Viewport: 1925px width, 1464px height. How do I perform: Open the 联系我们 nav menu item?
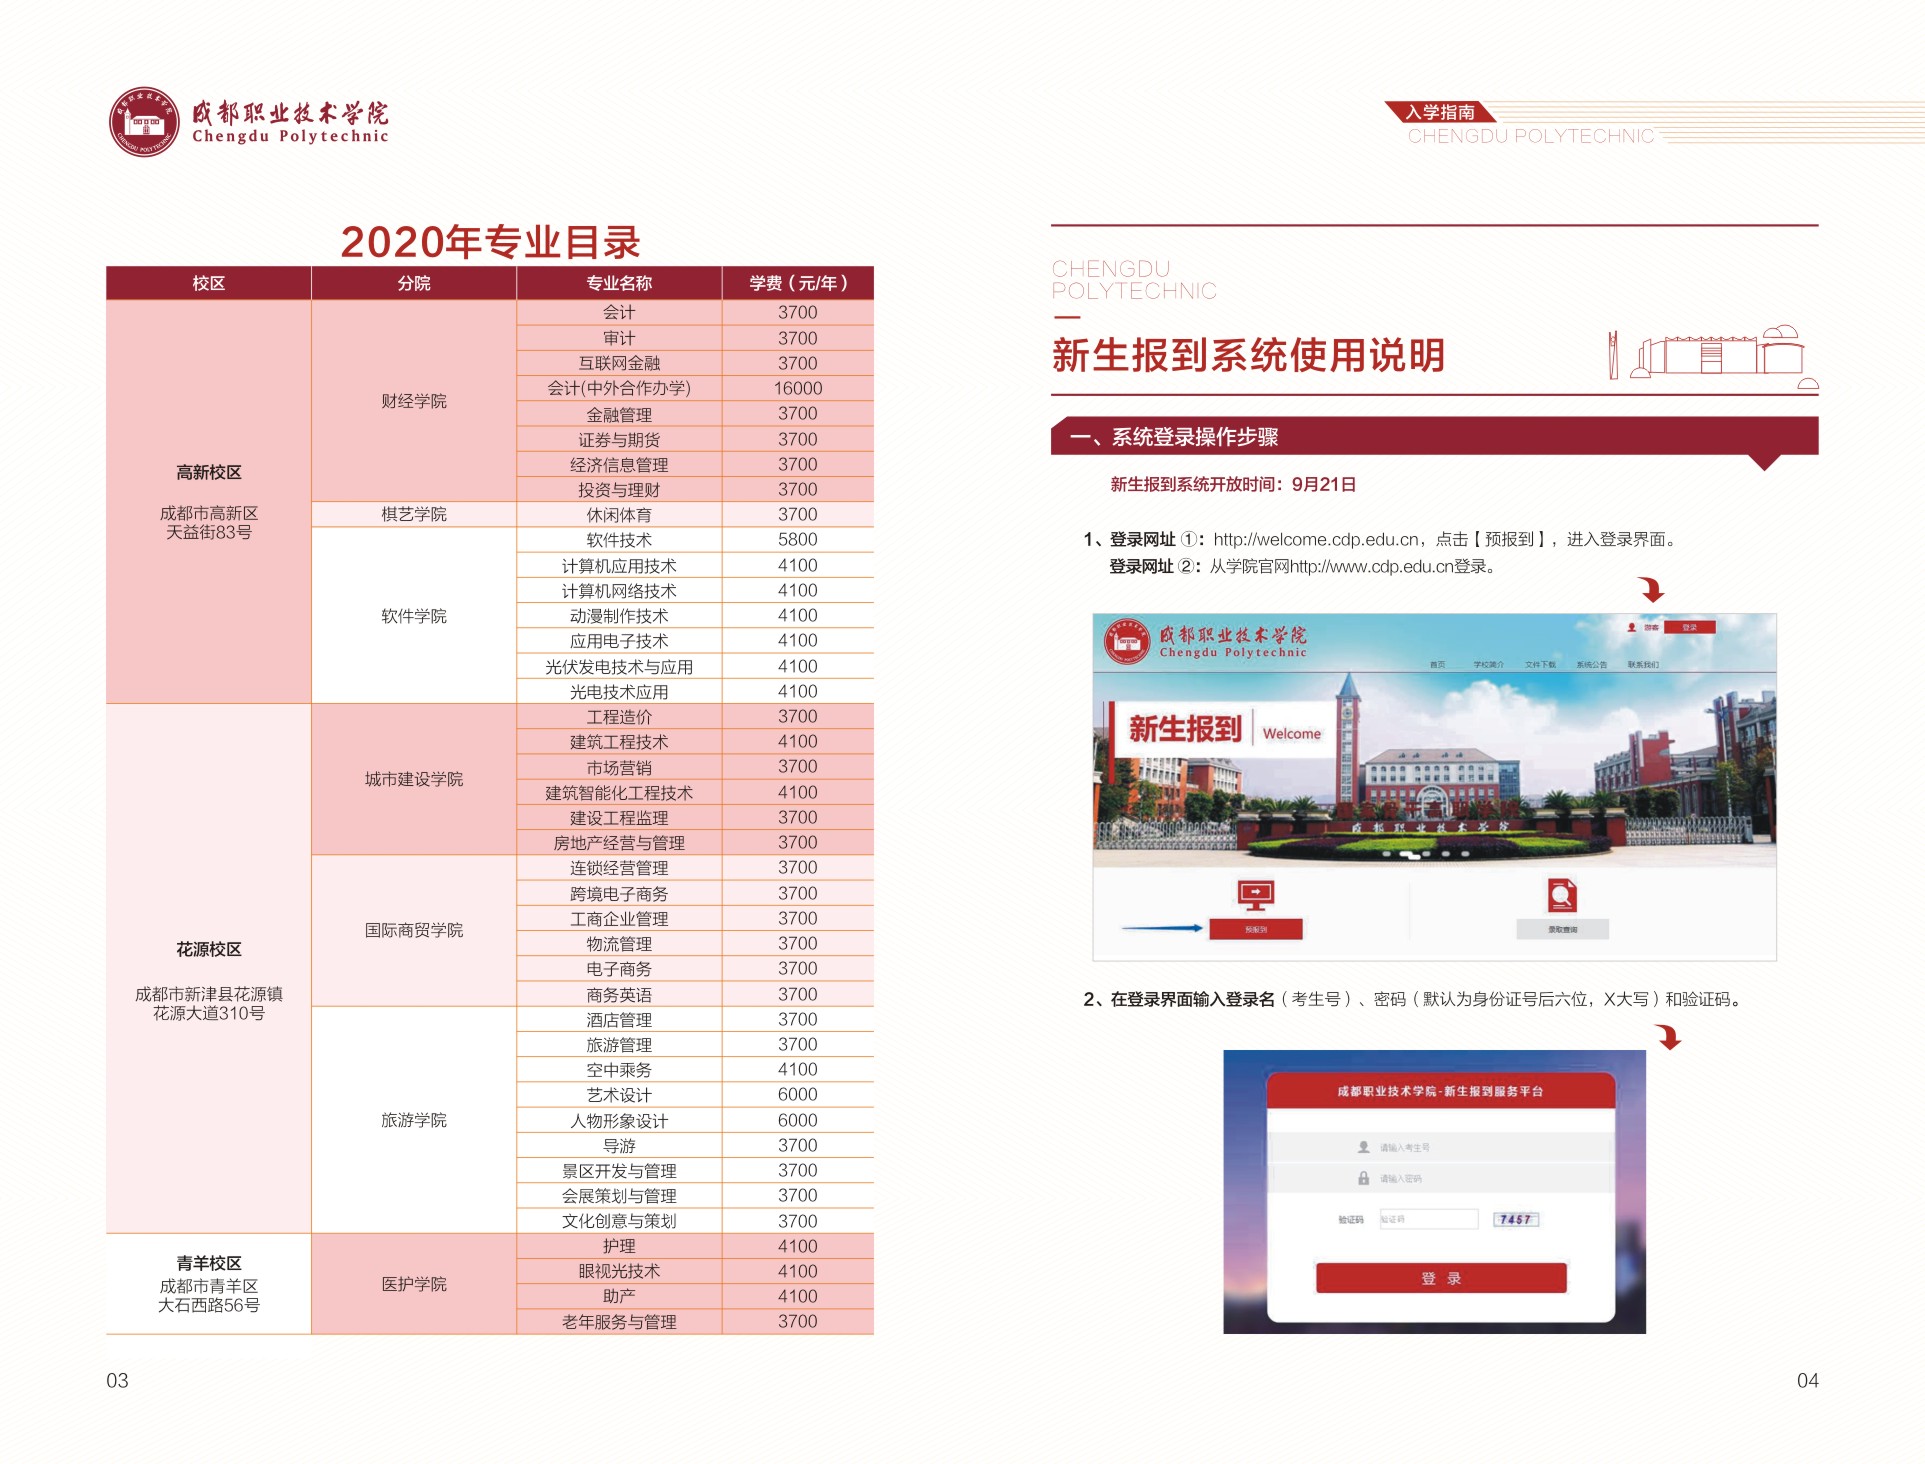point(1643,664)
